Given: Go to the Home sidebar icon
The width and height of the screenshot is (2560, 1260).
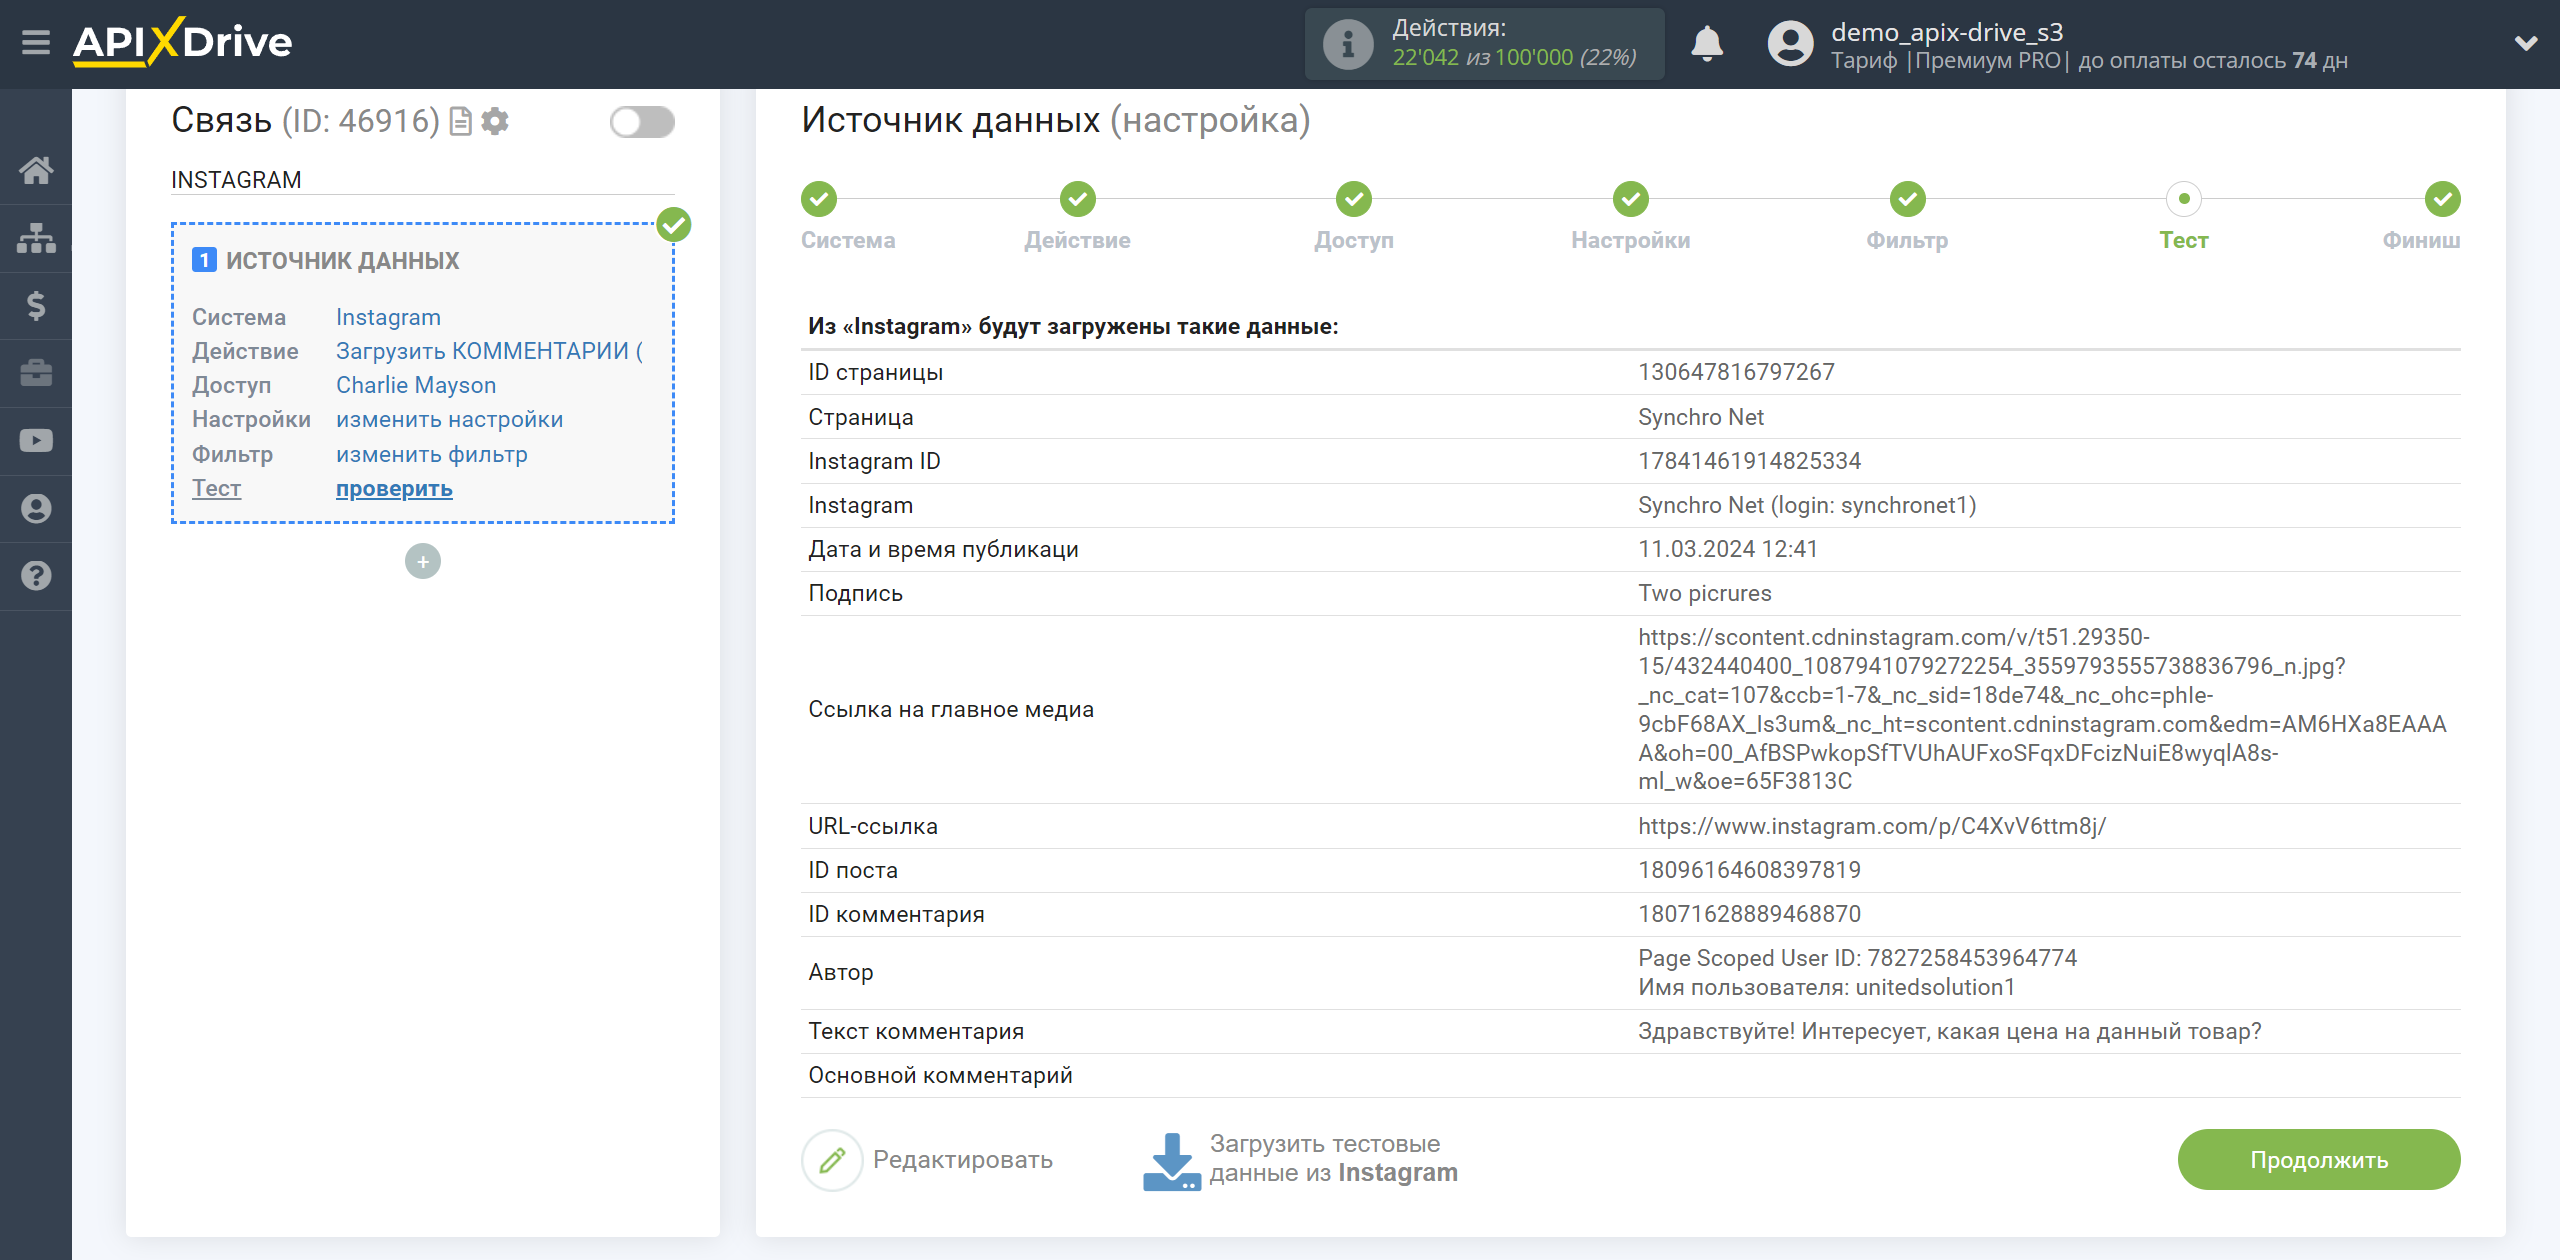Looking at the screenshot, I should (36, 170).
